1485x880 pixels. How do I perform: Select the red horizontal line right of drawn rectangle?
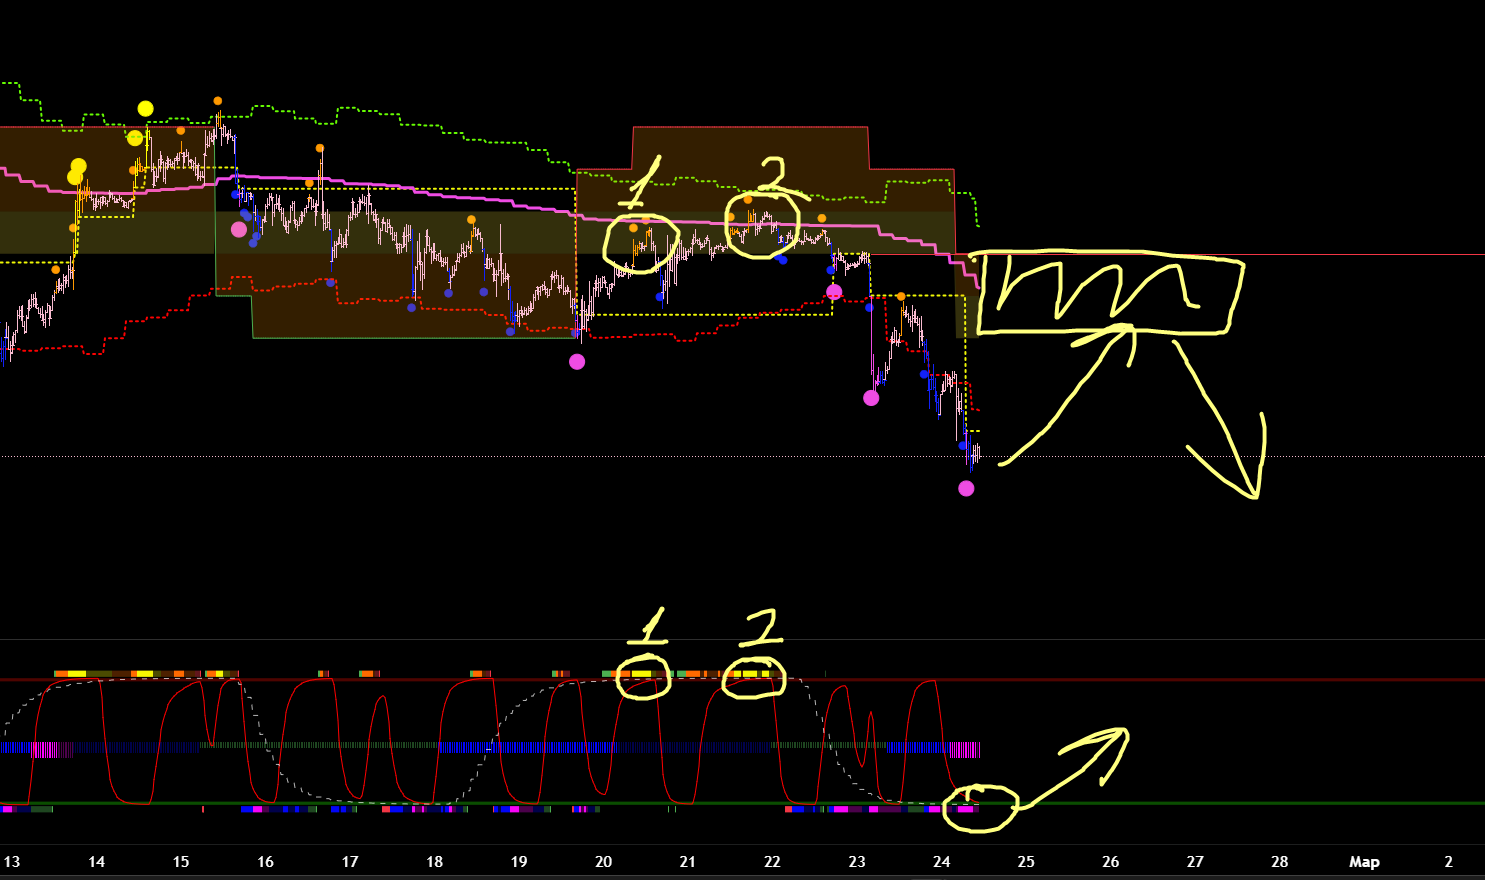click(x=1360, y=255)
